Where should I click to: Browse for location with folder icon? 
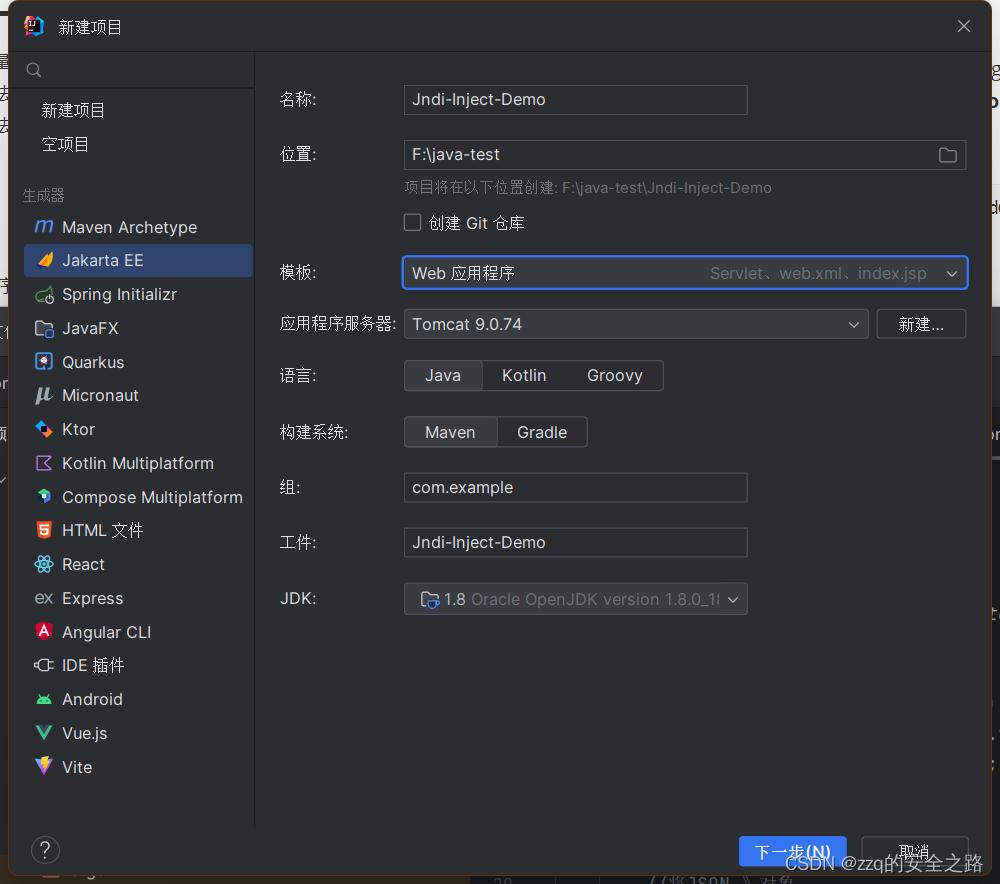coord(948,155)
